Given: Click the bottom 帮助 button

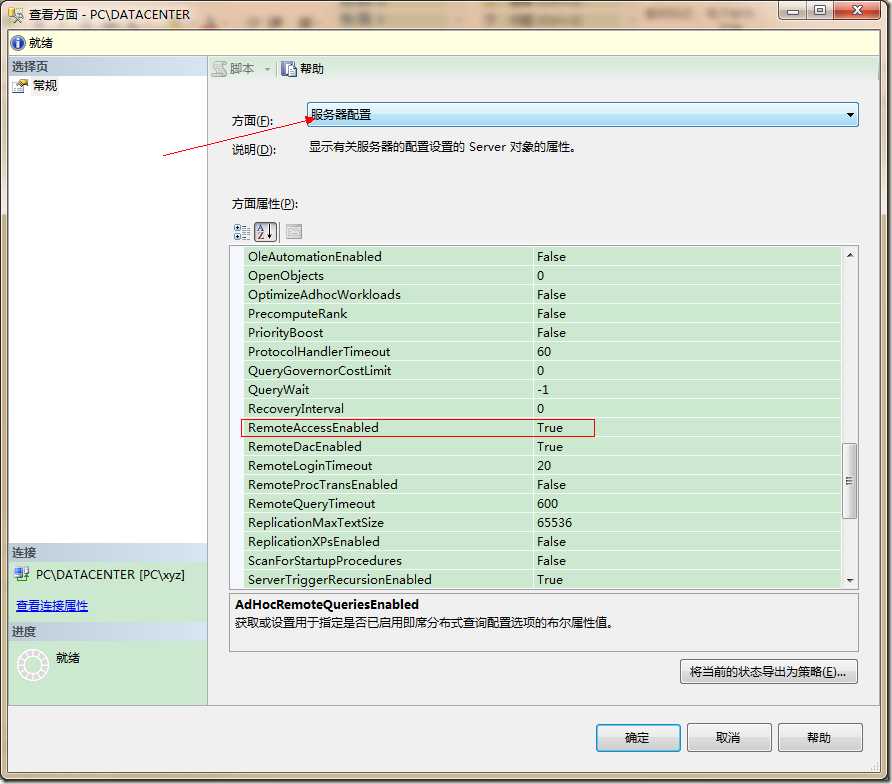Looking at the screenshot, I should click(820, 738).
